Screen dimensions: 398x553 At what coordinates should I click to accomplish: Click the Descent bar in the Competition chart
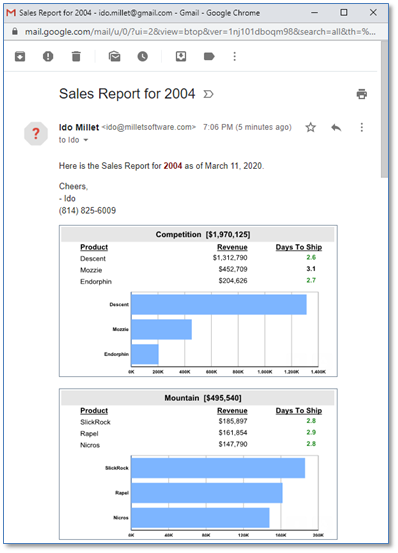(x=219, y=304)
